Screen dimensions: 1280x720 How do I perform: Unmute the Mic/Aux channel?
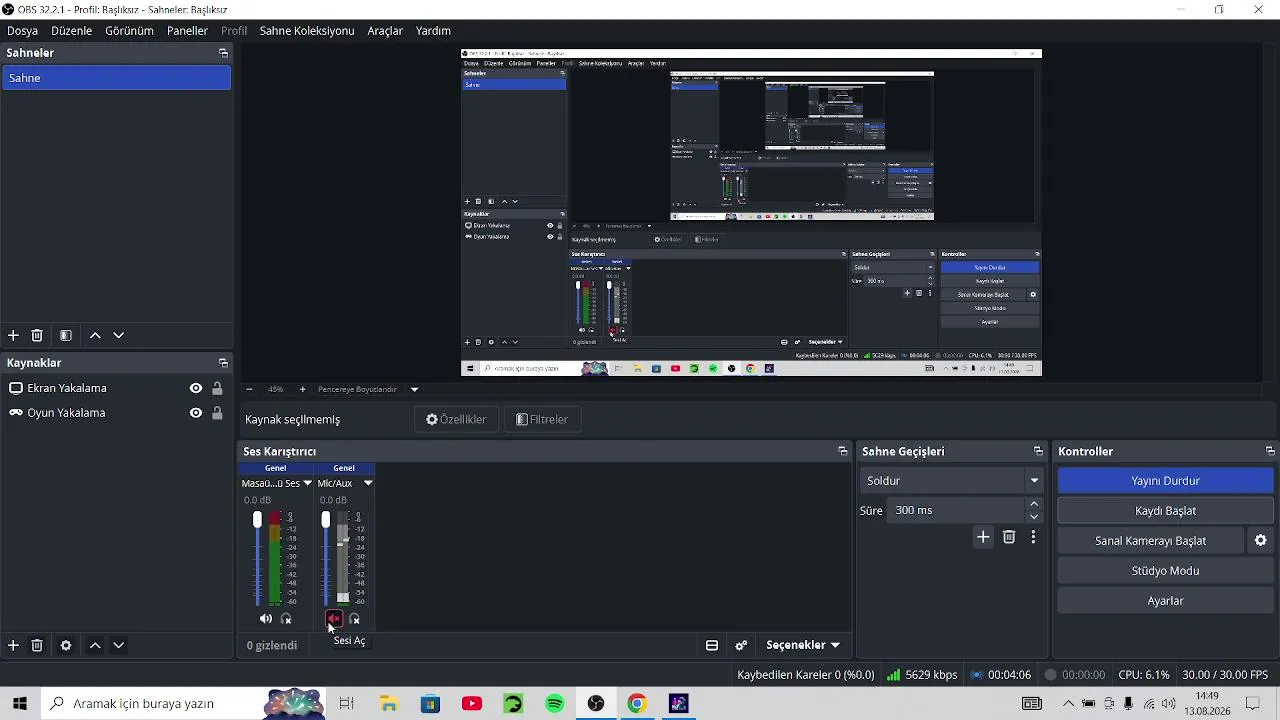[334, 619]
